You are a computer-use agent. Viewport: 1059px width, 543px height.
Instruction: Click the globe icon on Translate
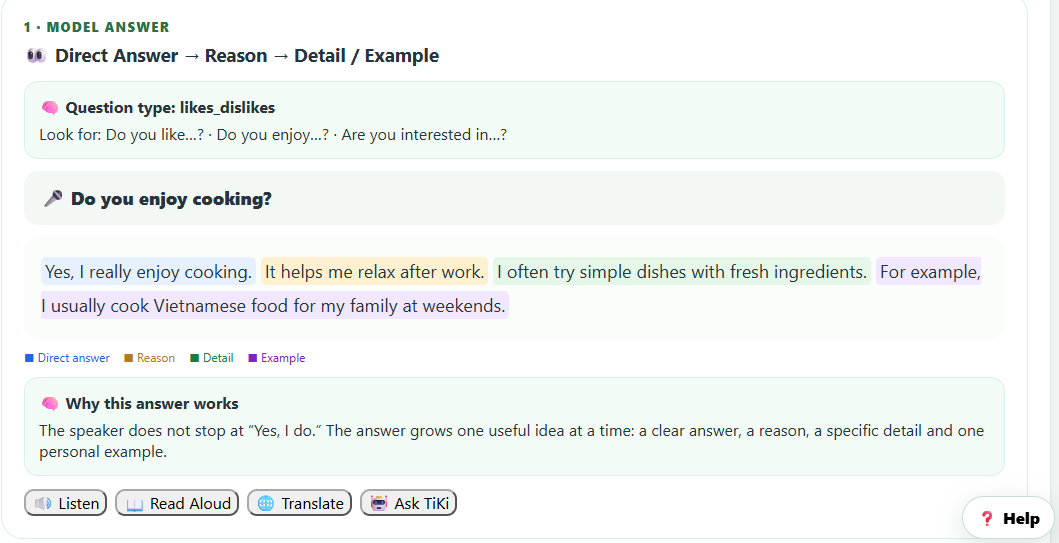coord(266,504)
